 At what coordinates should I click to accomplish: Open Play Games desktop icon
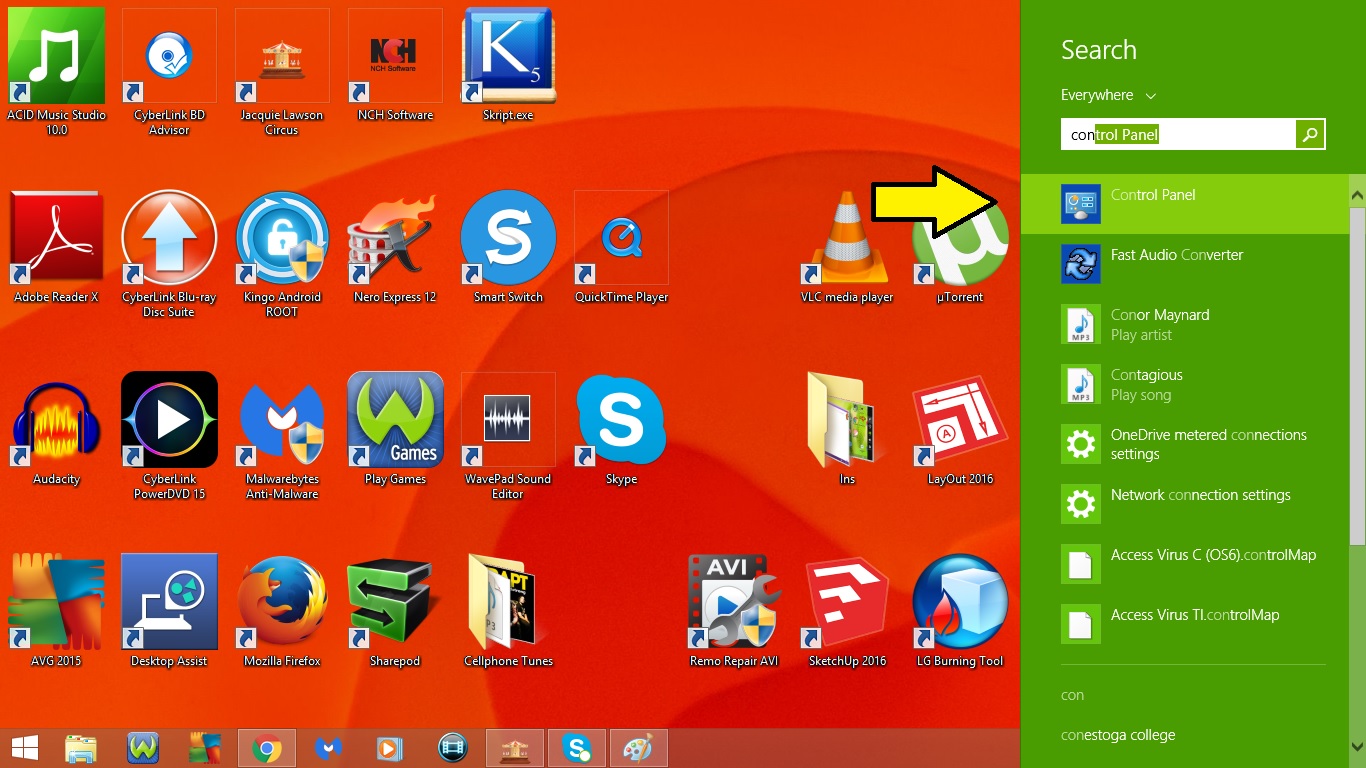coord(395,420)
